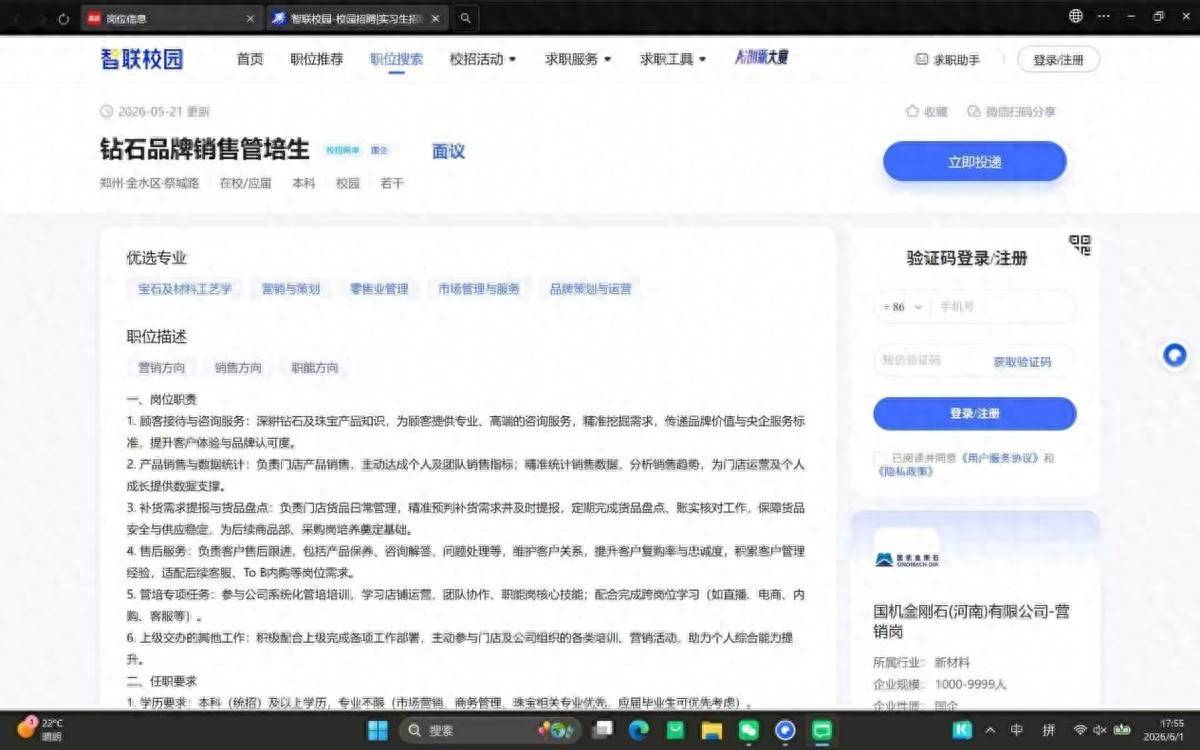Screen dimensions: 1200x750
Task: Show hidden system tray icons
Action: pyautogui.click(x=990, y=730)
